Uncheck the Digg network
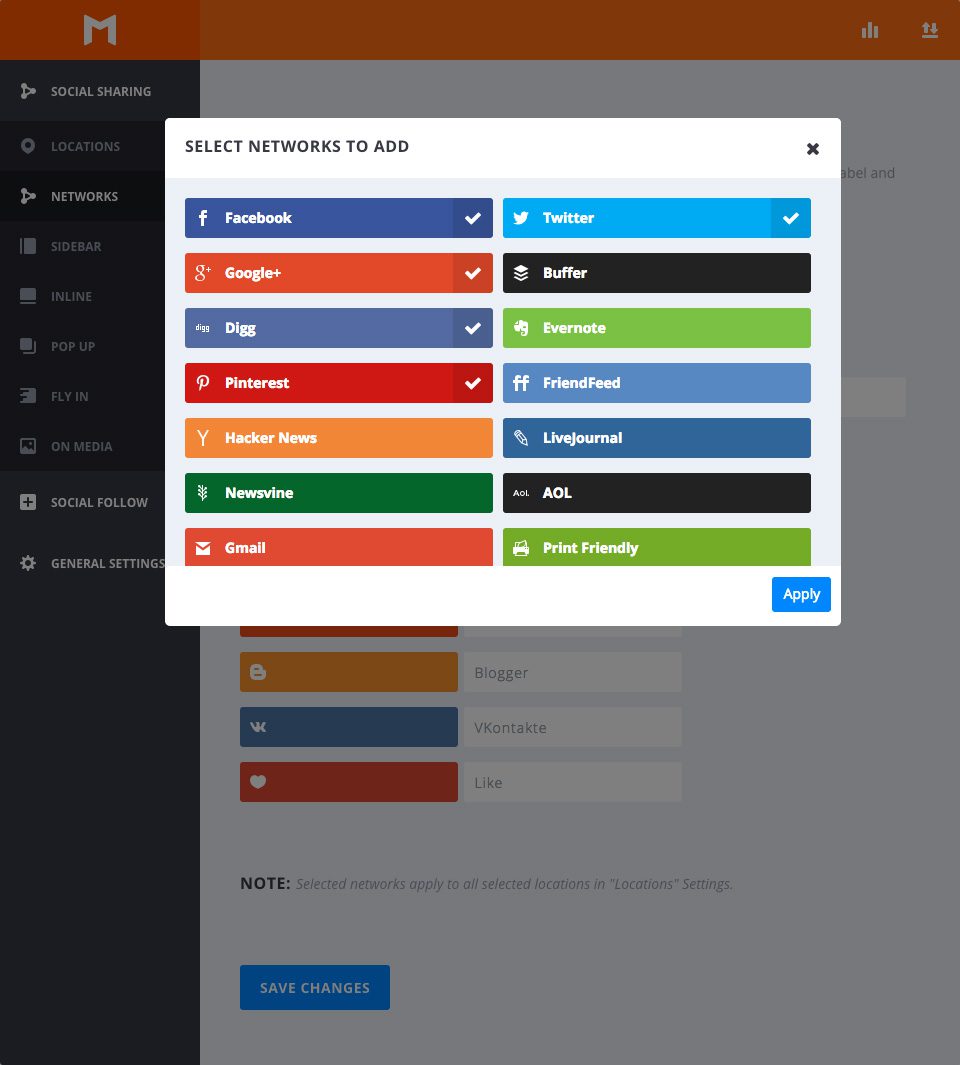This screenshot has height=1065, width=960. [x=473, y=328]
